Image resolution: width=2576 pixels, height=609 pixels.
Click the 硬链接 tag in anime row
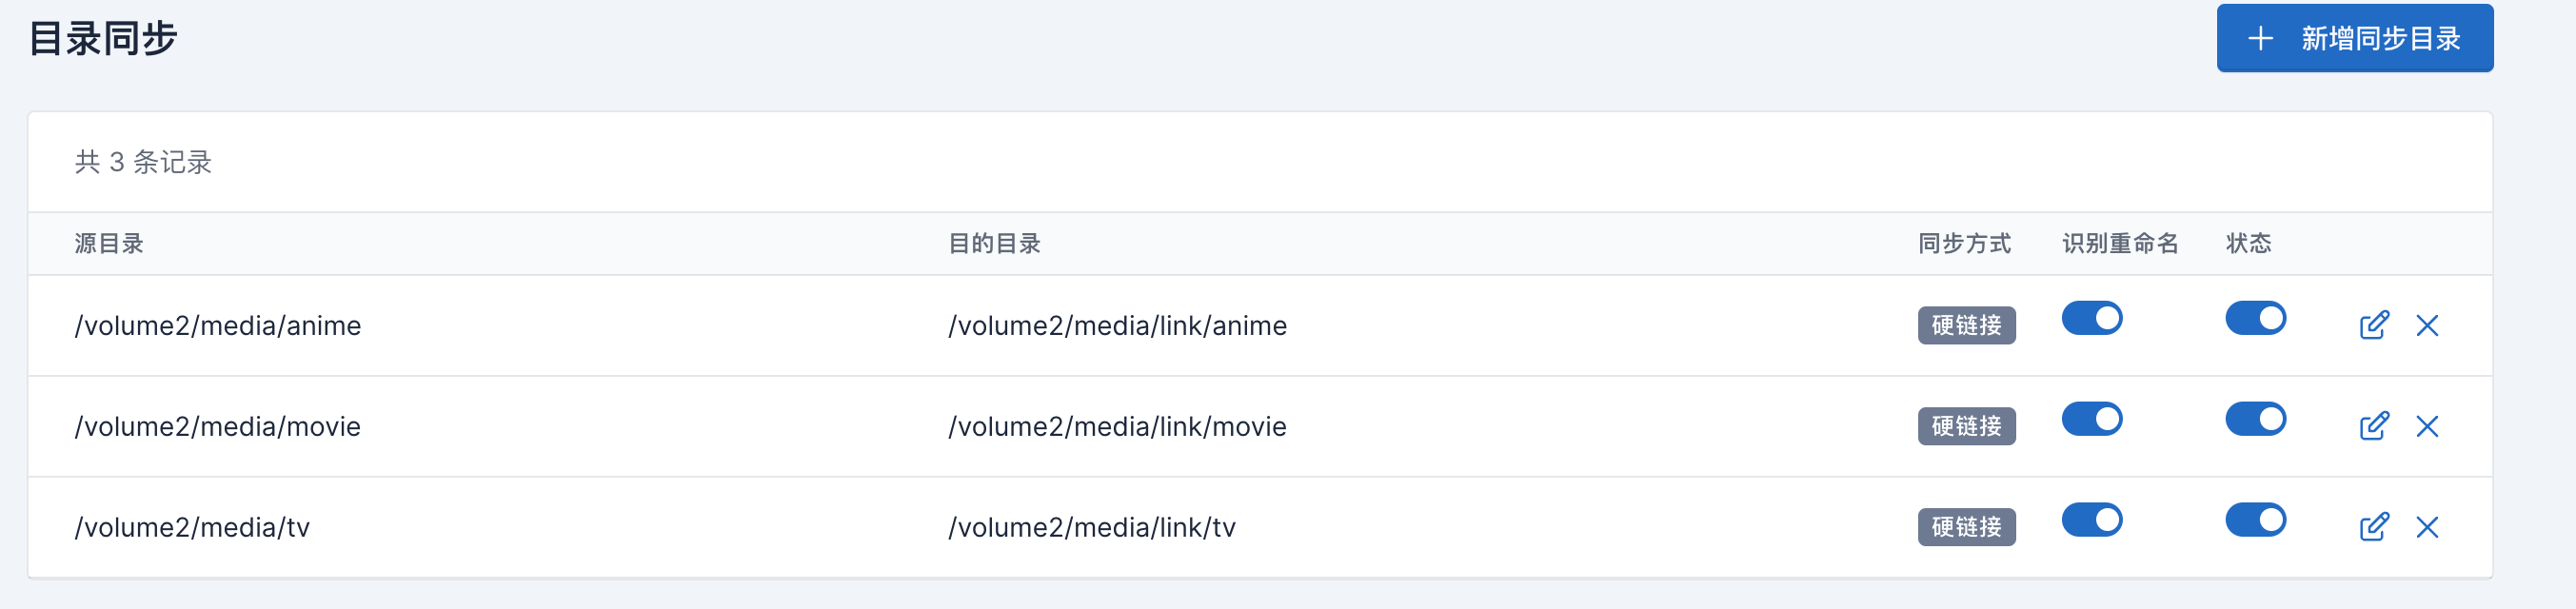pyautogui.click(x=1966, y=325)
